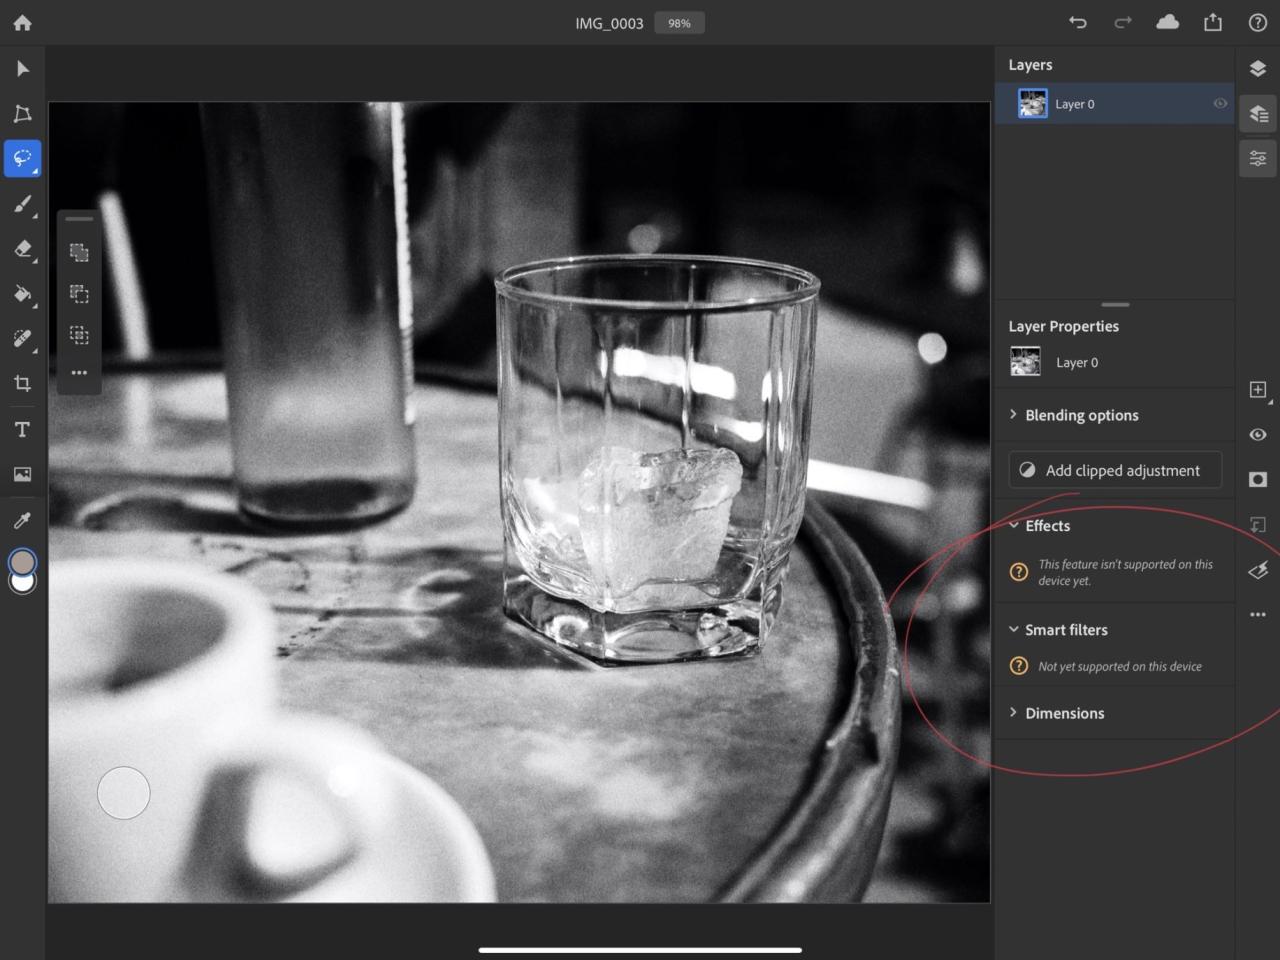1280x960 pixels.
Task: Choose add to selection mode
Action: click(x=79, y=253)
